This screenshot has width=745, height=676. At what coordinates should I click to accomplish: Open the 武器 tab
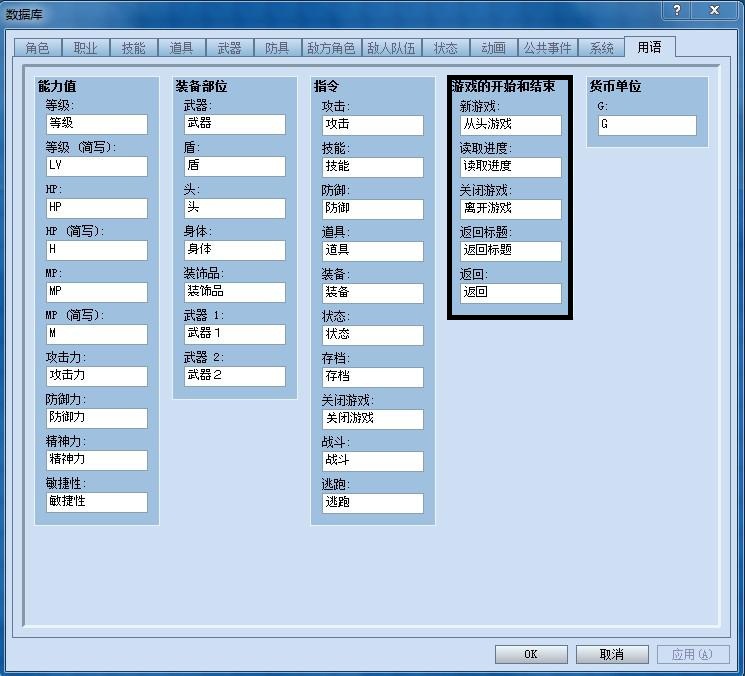click(229, 48)
